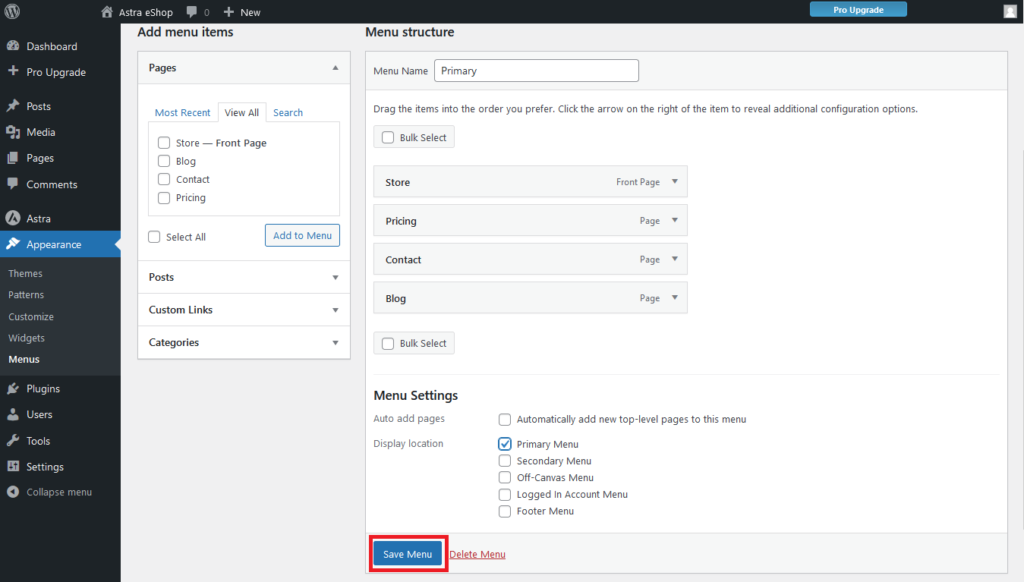Enable the Footer Menu display location
This screenshot has height=582, width=1024.
click(505, 511)
